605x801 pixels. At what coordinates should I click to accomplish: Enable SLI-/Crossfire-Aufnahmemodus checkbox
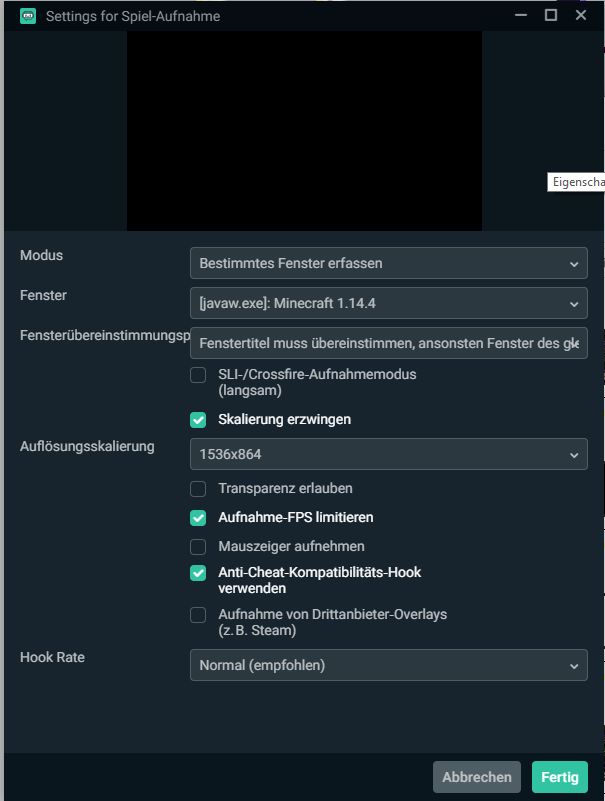point(198,375)
